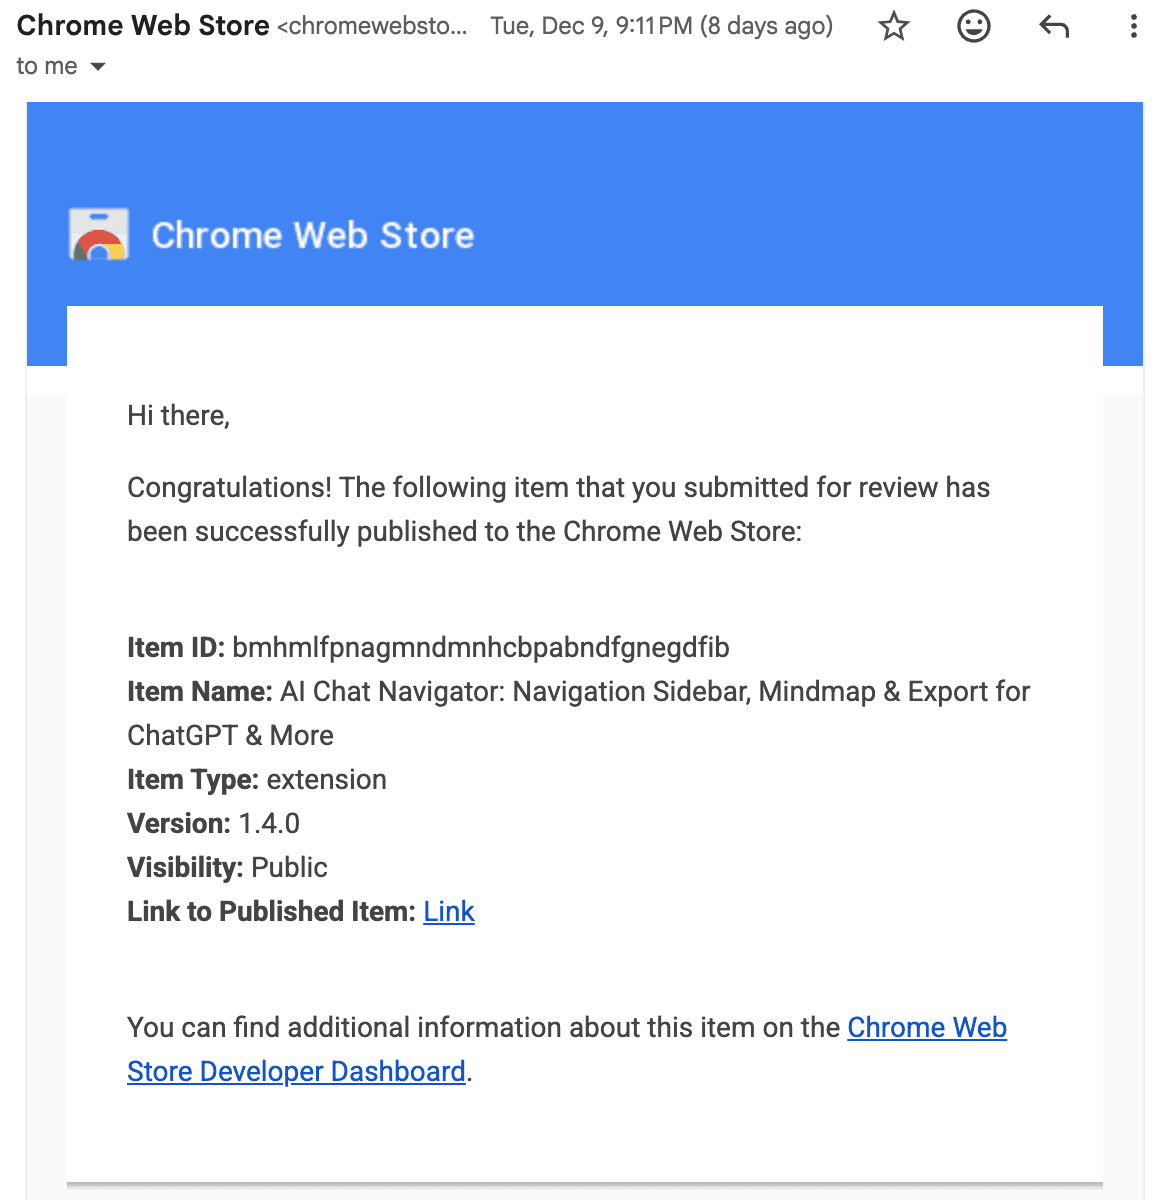1168x1200 pixels.
Task: Click the Item Type 'extension' text
Action: [325, 779]
